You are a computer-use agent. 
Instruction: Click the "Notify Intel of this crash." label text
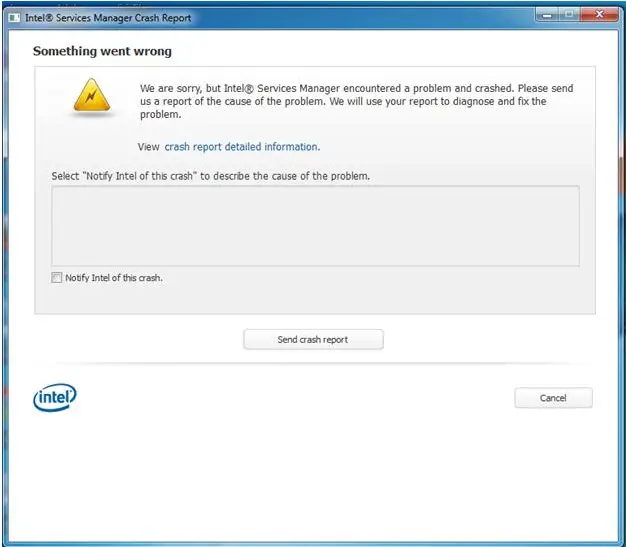[x=114, y=278]
